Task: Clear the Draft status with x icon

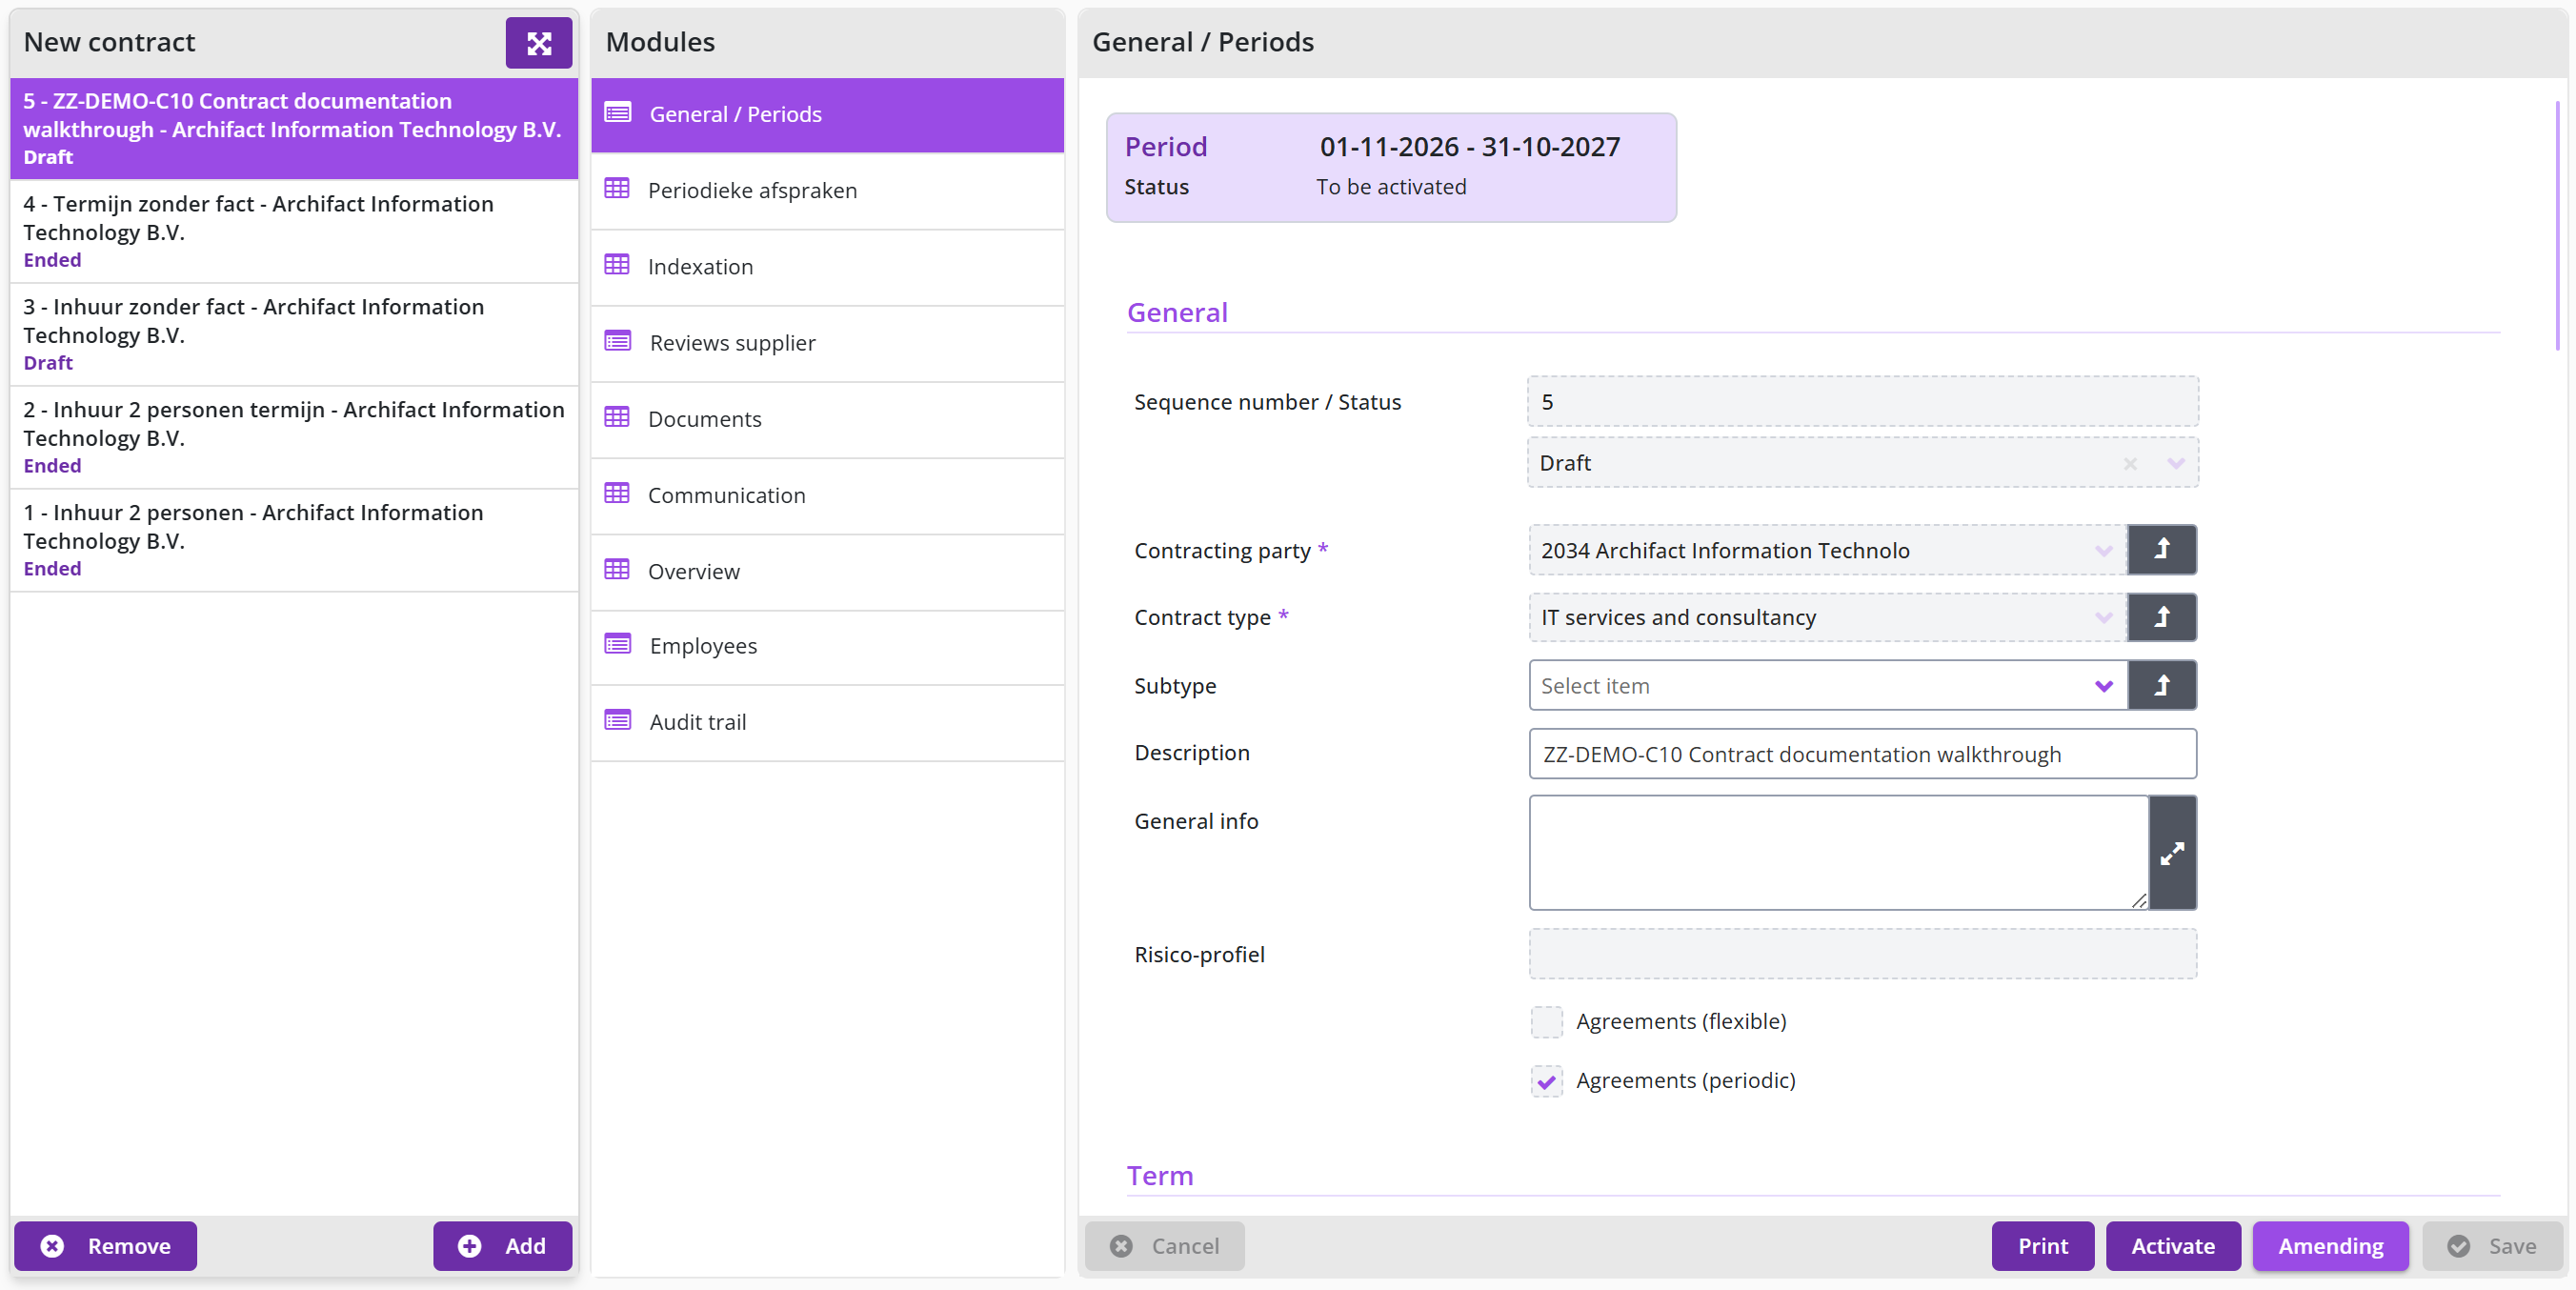Action: point(2130,463)
